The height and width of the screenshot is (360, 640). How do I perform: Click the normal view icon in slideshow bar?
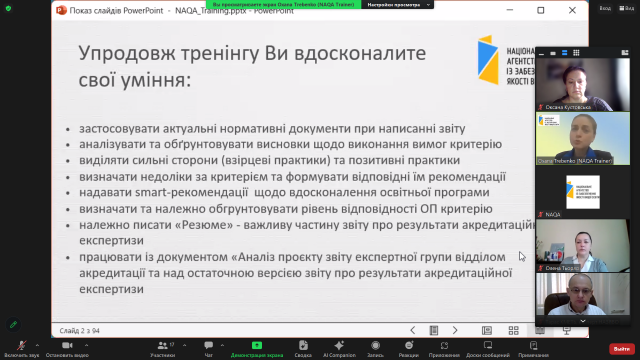tap(487, 330)
